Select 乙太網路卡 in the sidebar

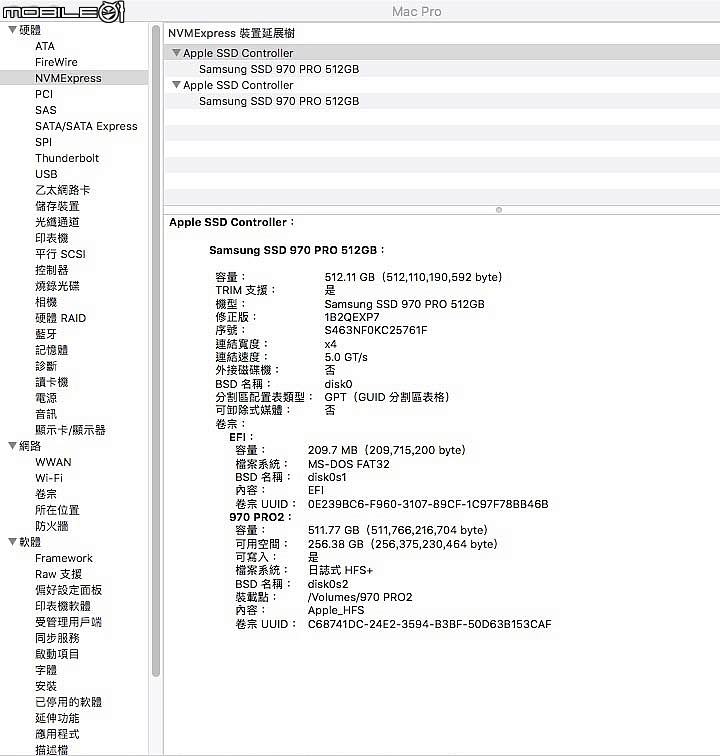(63, 190)
